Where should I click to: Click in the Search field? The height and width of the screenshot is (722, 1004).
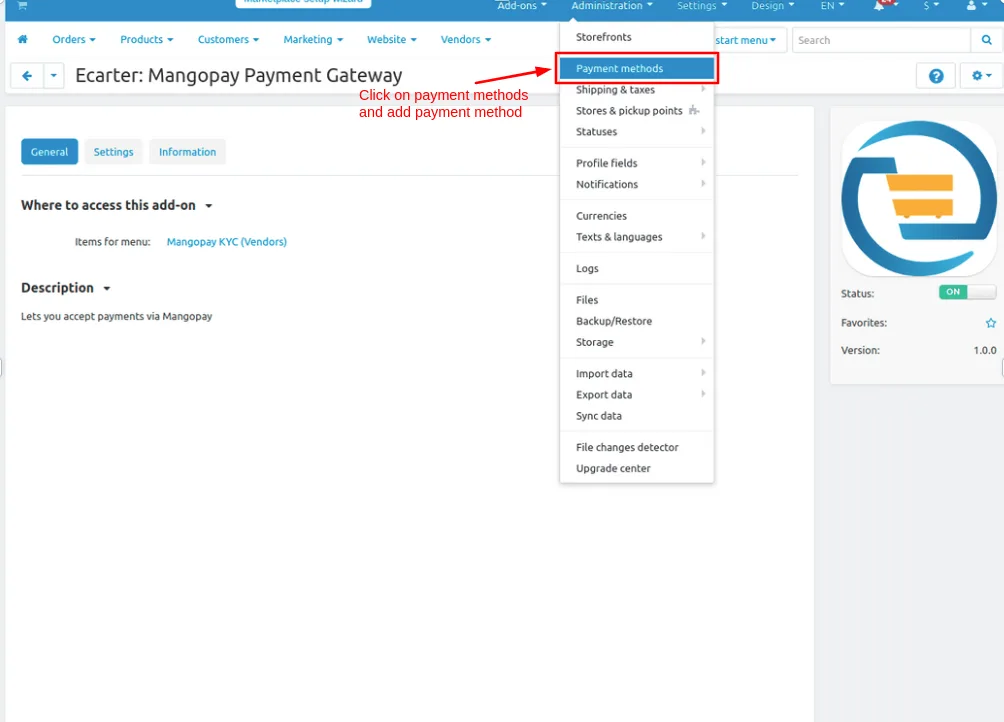pyautogui.click(x=881, y=40)
